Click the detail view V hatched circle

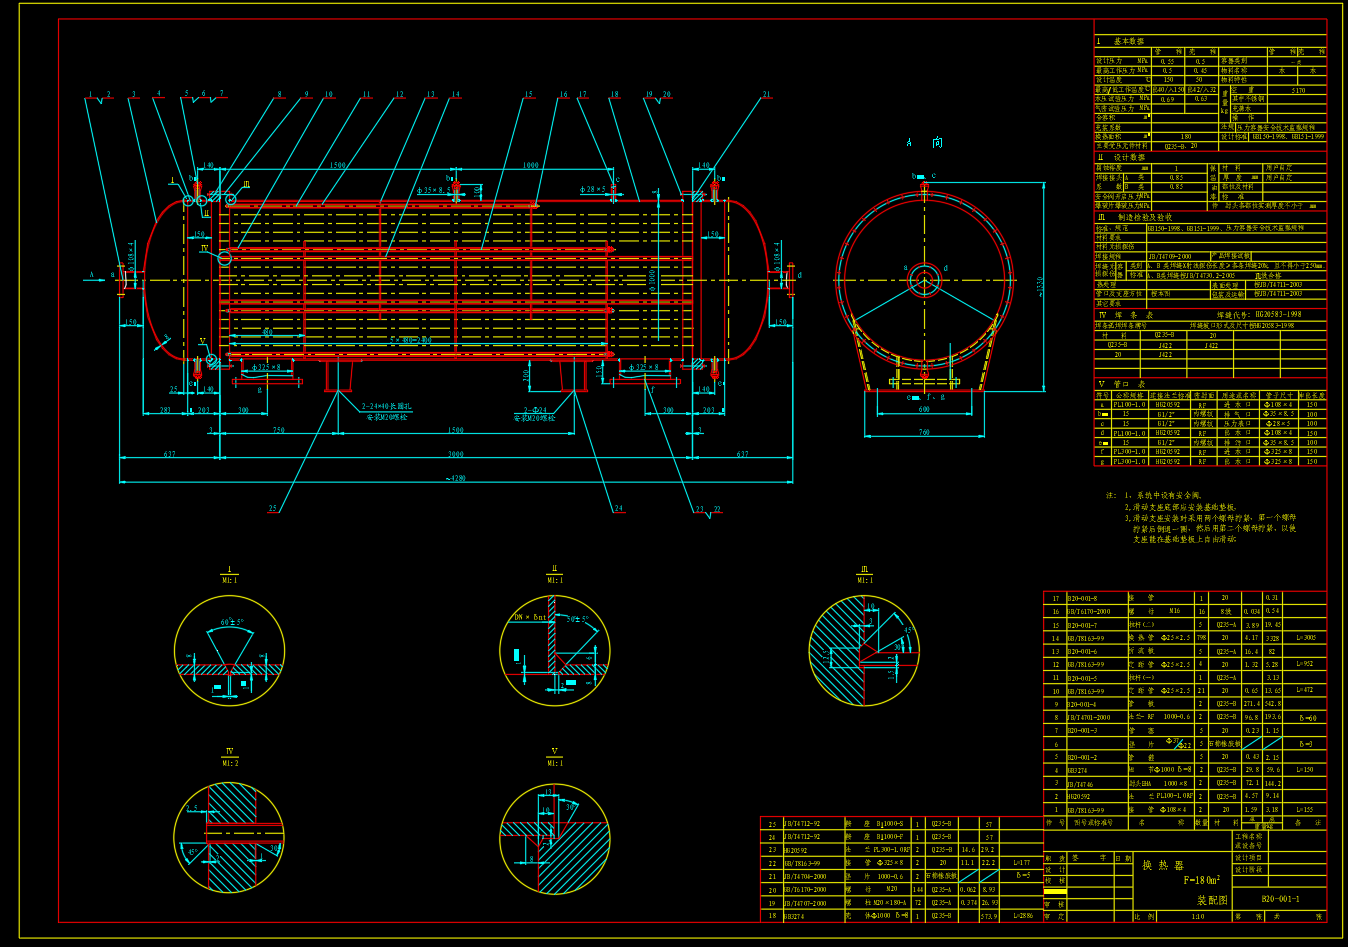click(x=555, y=836)
